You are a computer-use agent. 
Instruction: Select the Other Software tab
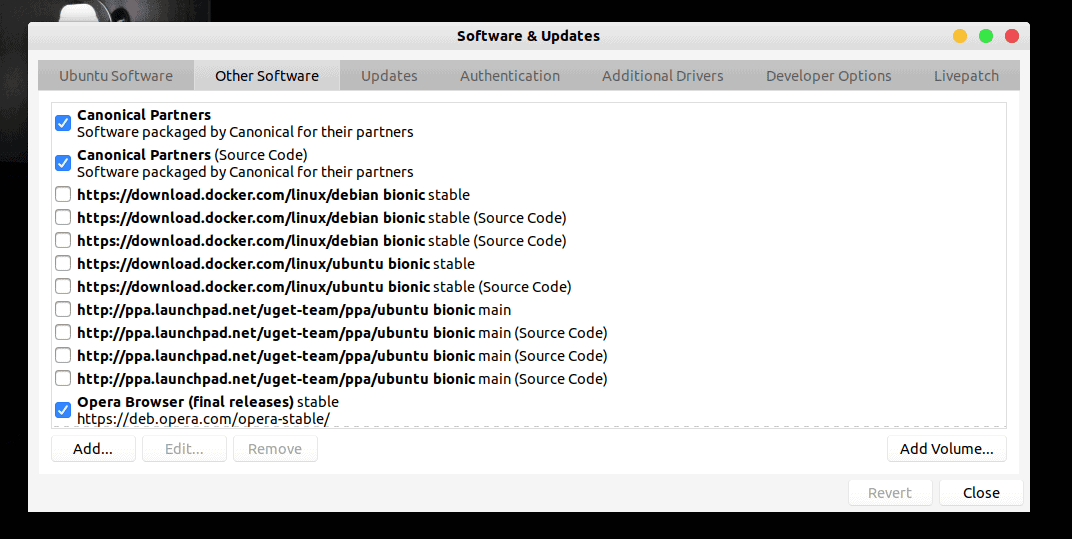(267, 76)
